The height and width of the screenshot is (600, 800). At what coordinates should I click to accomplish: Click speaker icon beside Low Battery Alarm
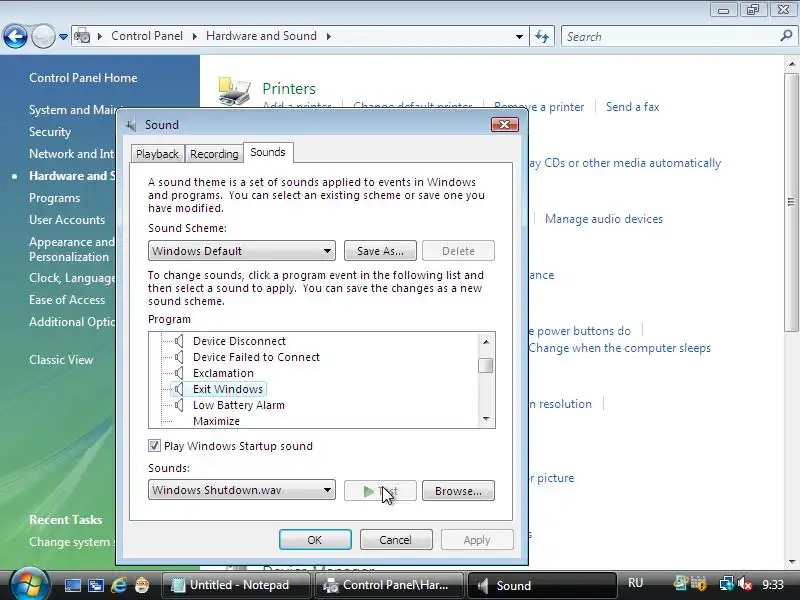179,405
